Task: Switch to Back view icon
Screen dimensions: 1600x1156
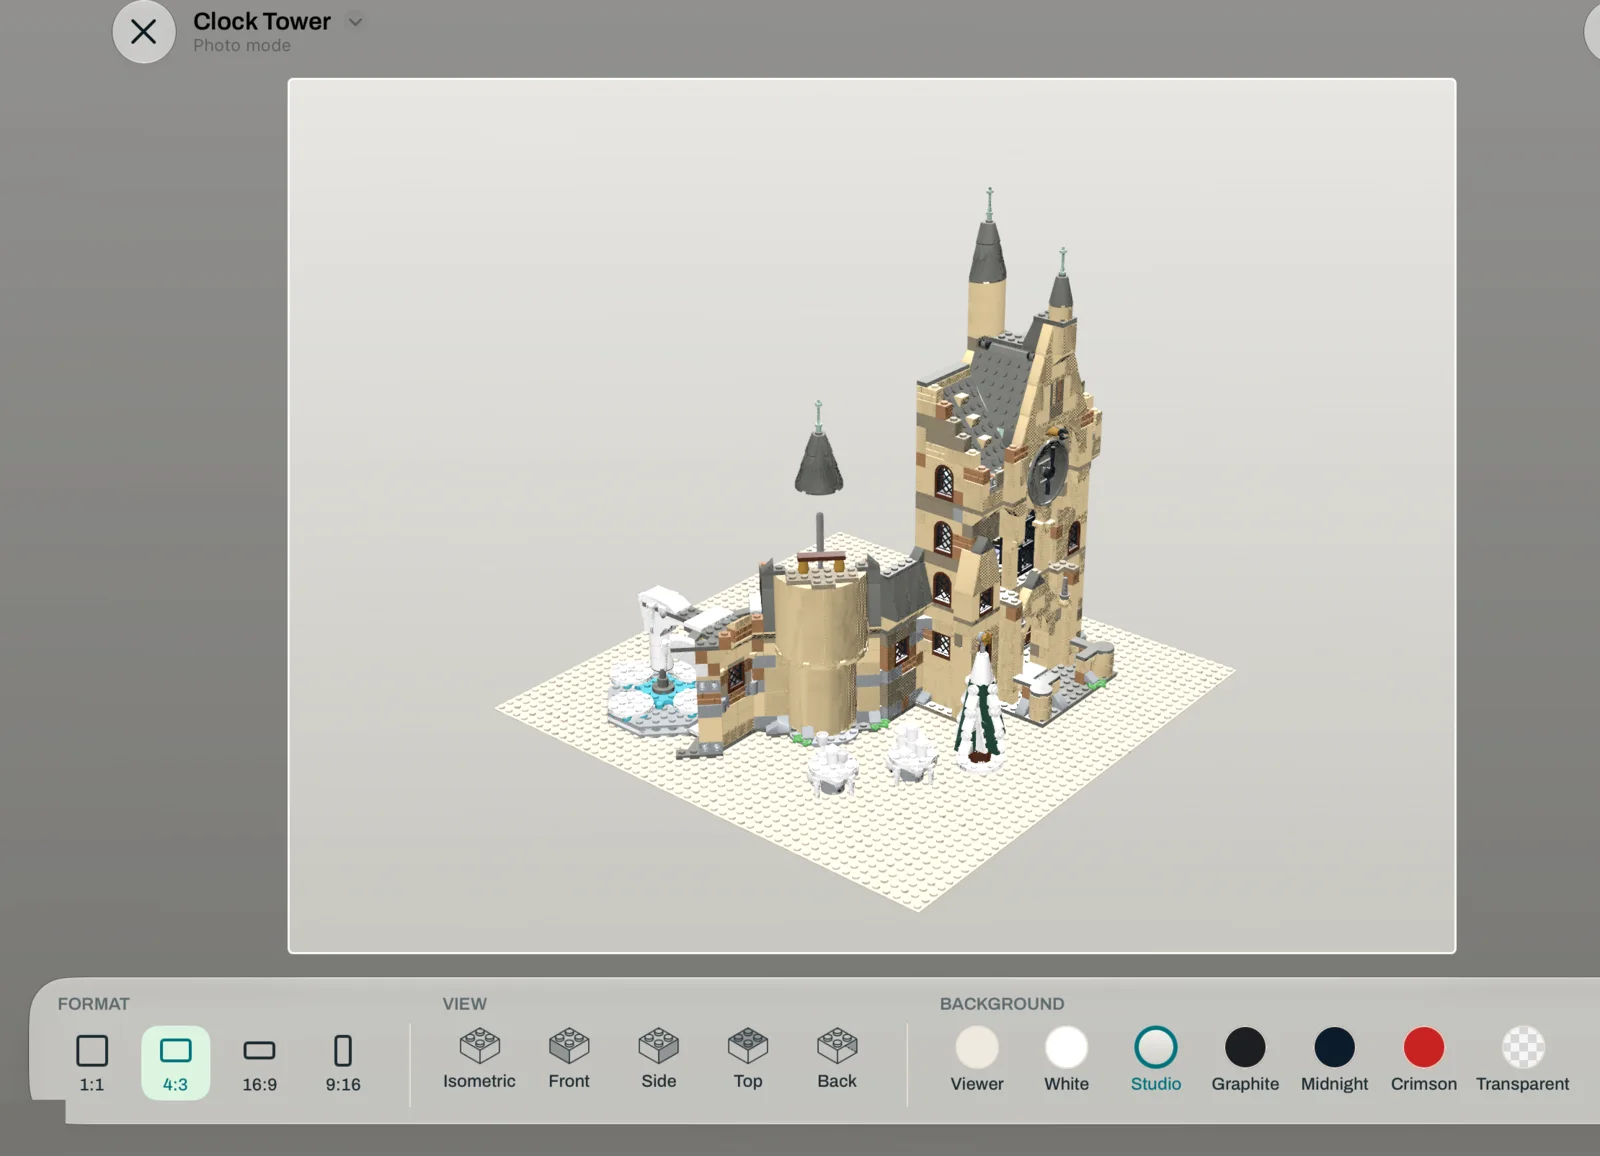Action: pyautogui.click(x=837, y=1046)
